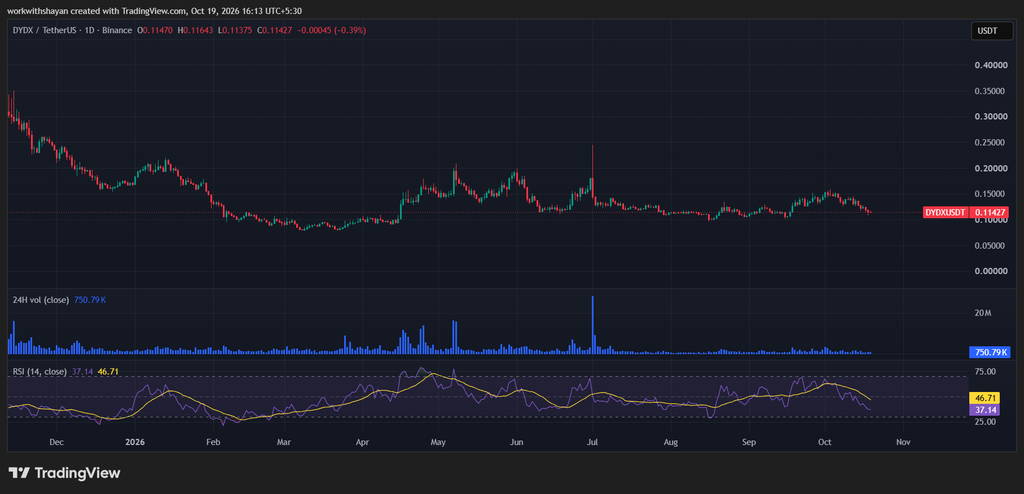Click the May label on time axis

pyautogui.click(x=438, y=442)
